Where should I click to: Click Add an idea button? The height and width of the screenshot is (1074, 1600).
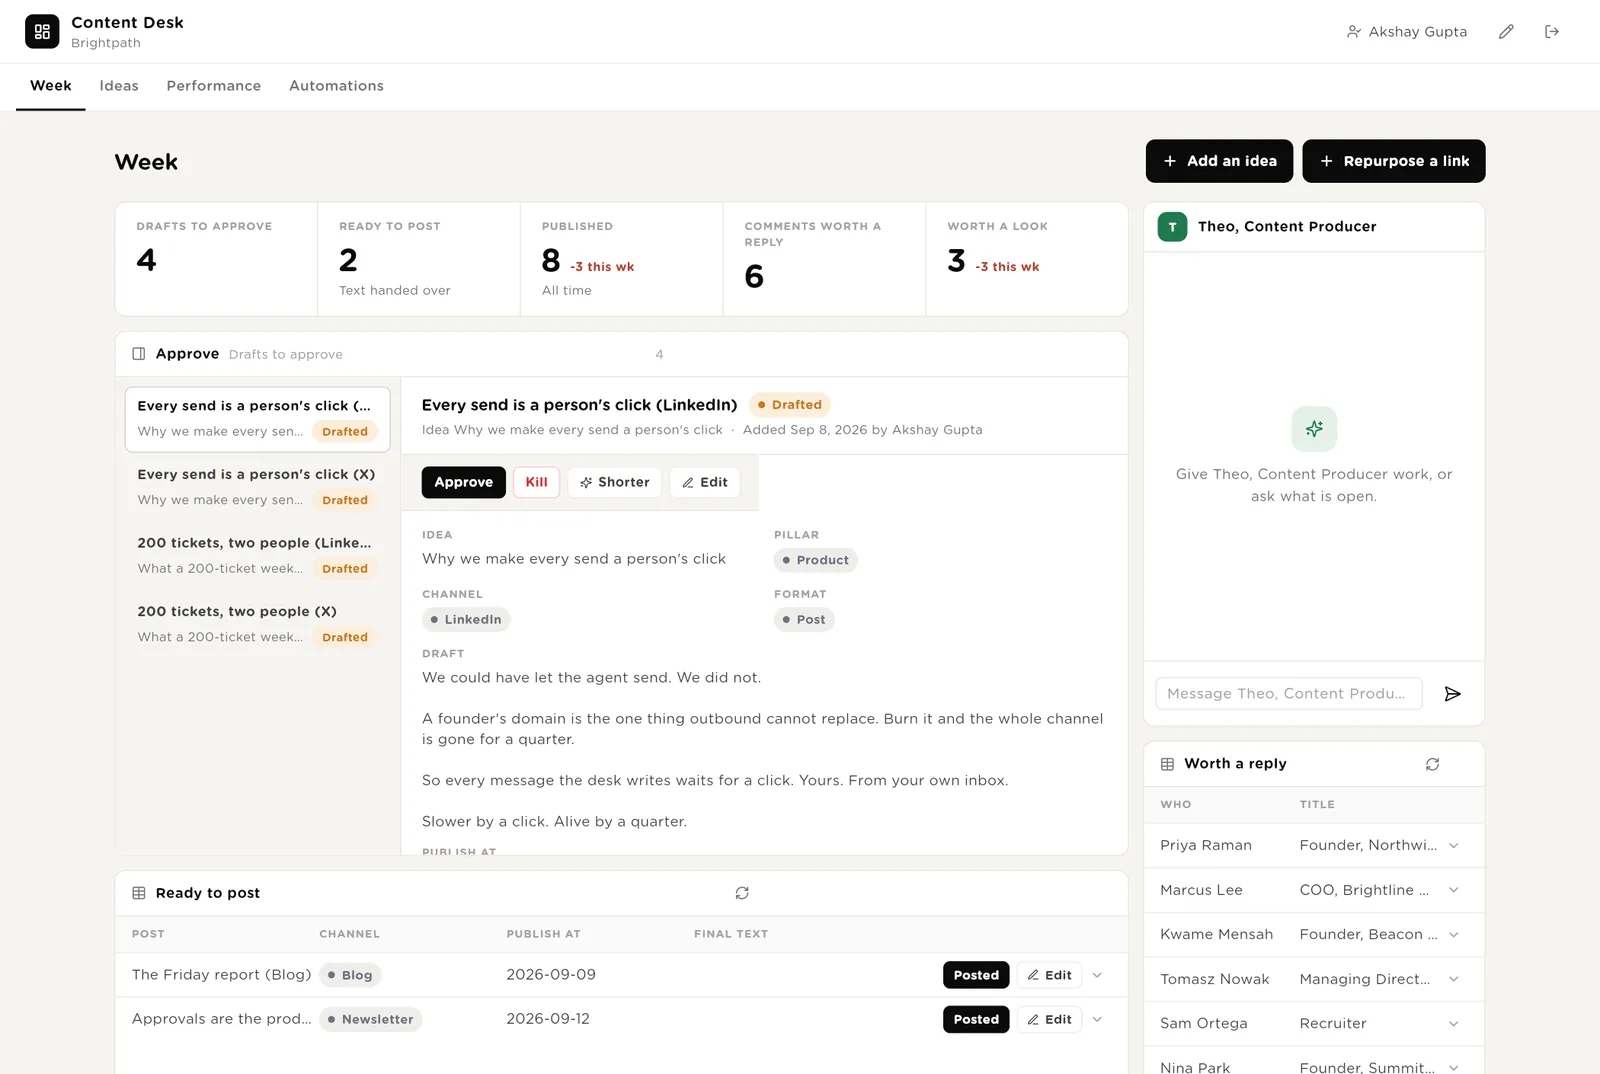tap(1219, 161)
